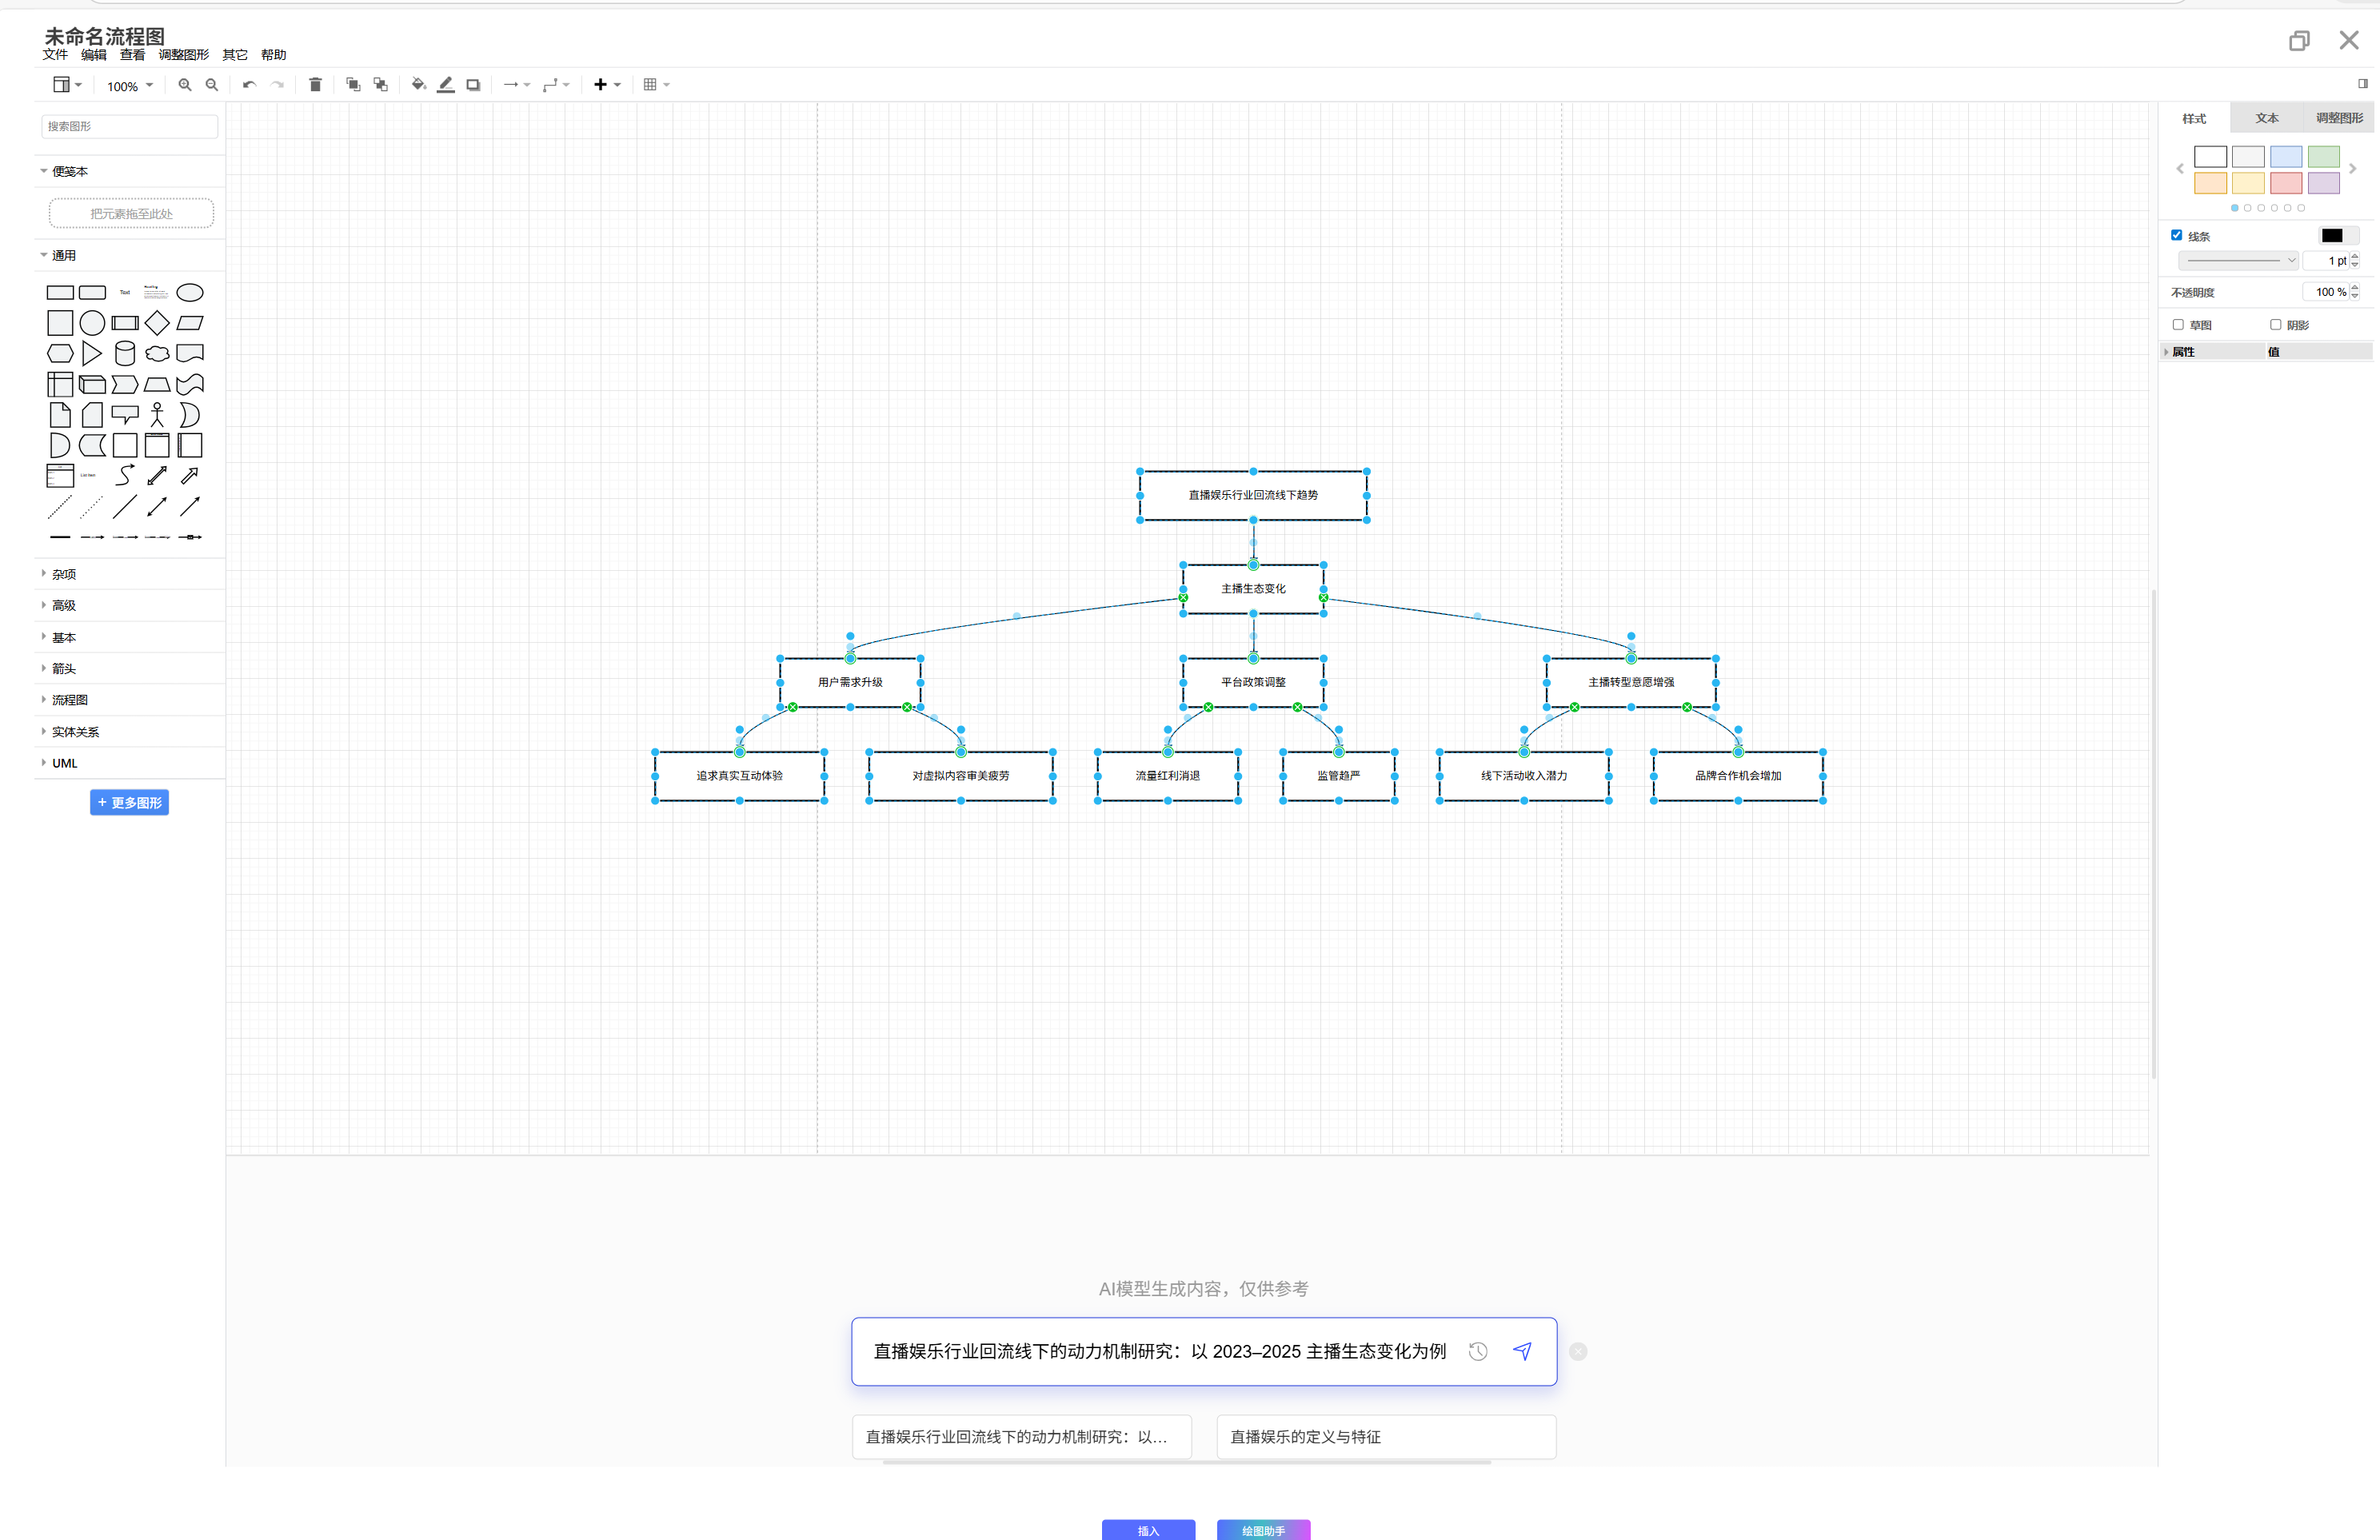
Task: Enable the 草图 checkbox
Action: tap(2178, 325)
